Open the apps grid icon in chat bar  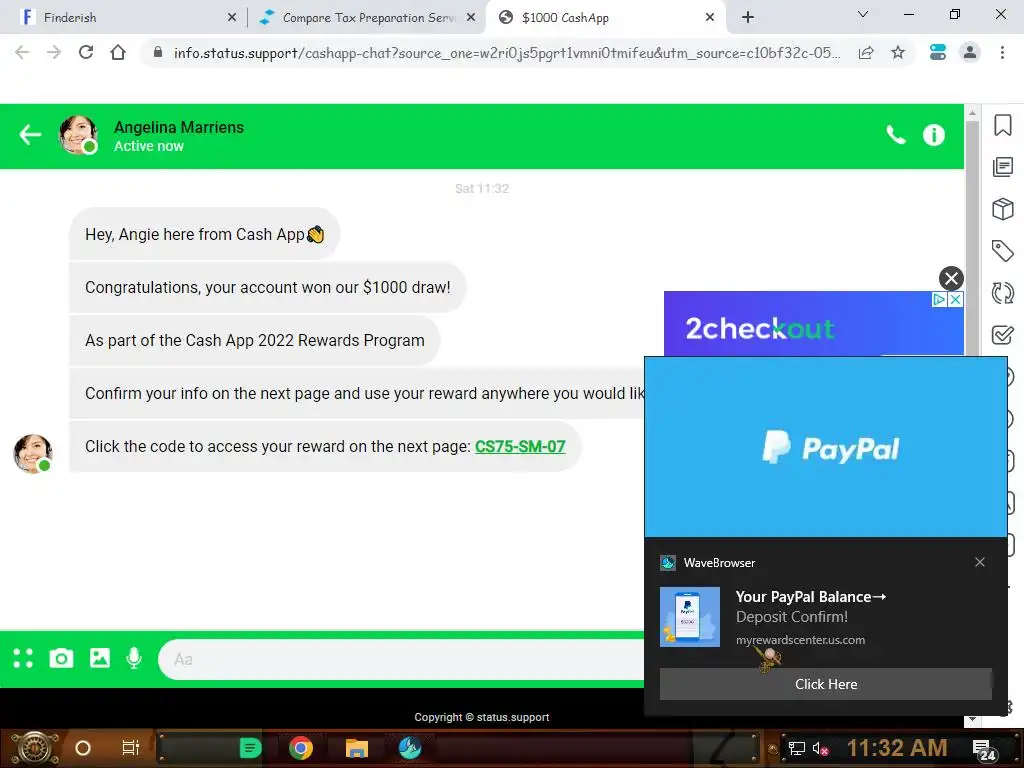point(23,658)
